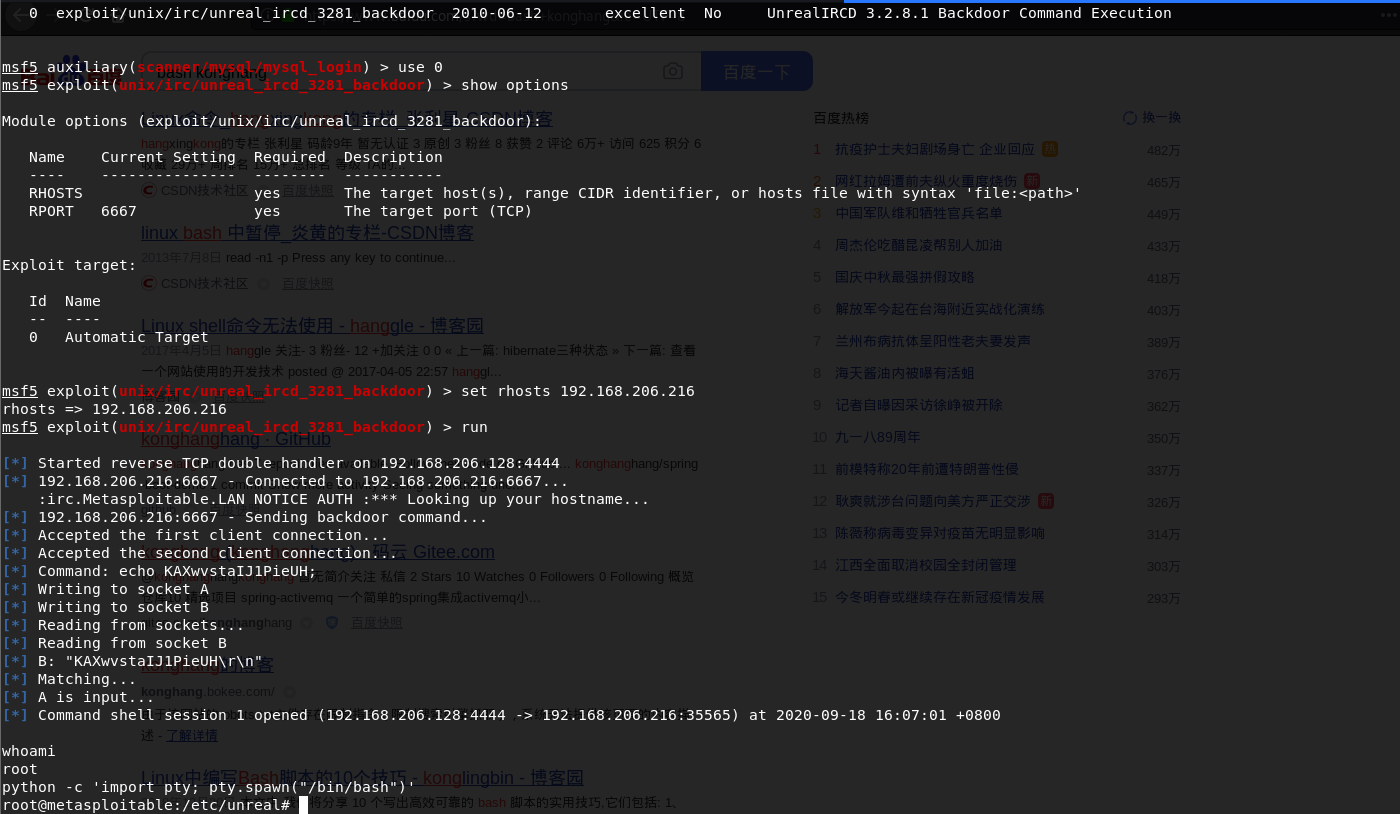Click 'Accepted the second client connection...' line

pyautogui.click(x=200, y=553)
